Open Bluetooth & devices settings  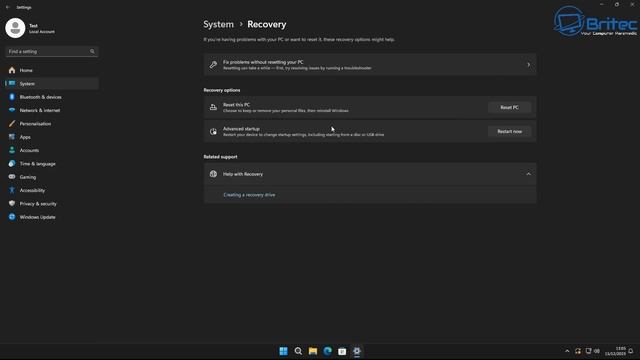51,97
